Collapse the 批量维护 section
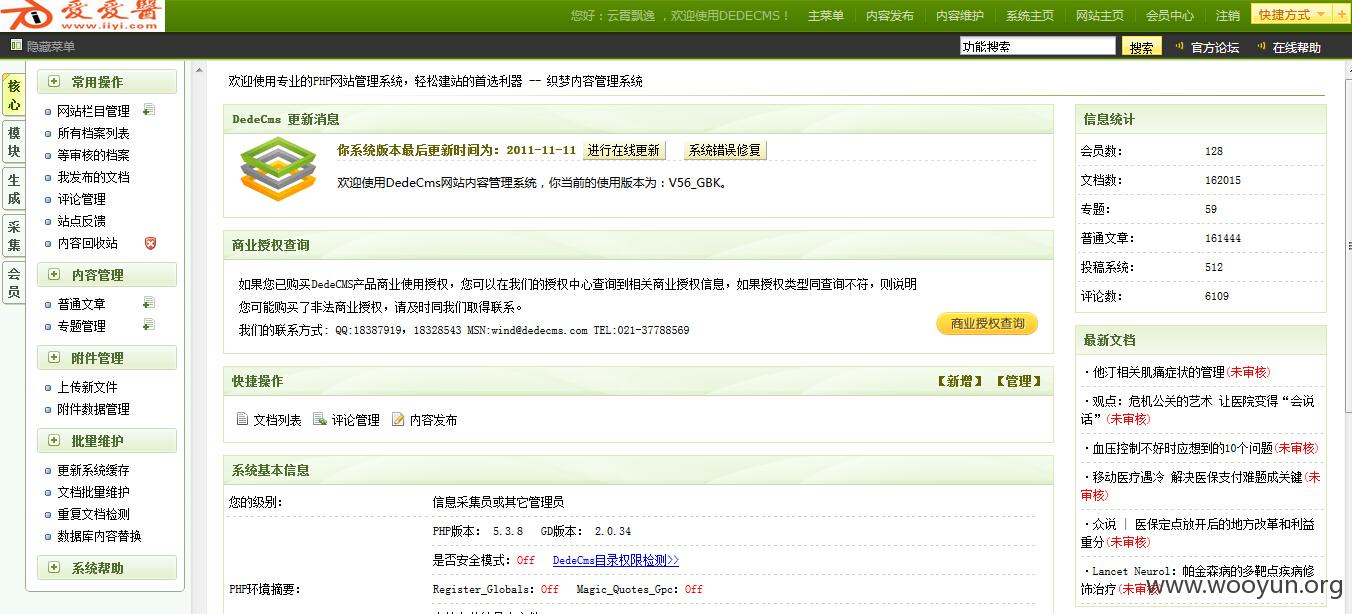The image size is (1352, 614). [54, 441]
